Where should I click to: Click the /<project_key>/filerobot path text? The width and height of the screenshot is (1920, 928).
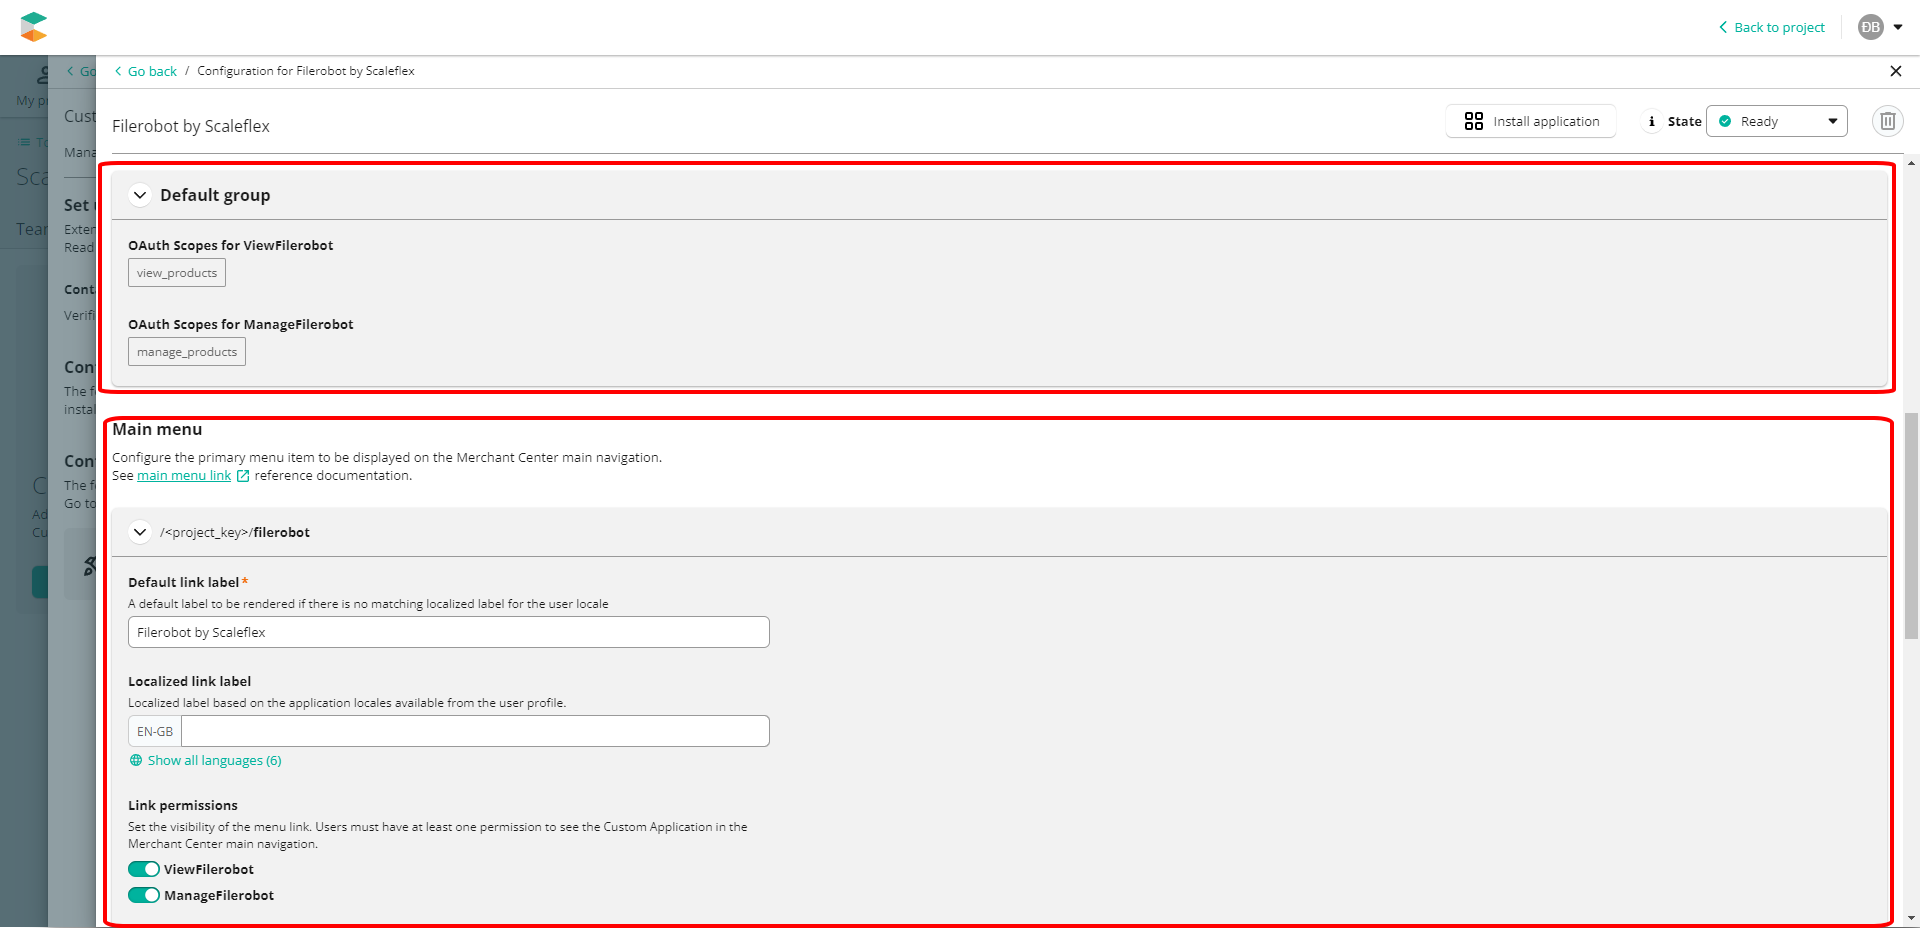coord(235,532)
